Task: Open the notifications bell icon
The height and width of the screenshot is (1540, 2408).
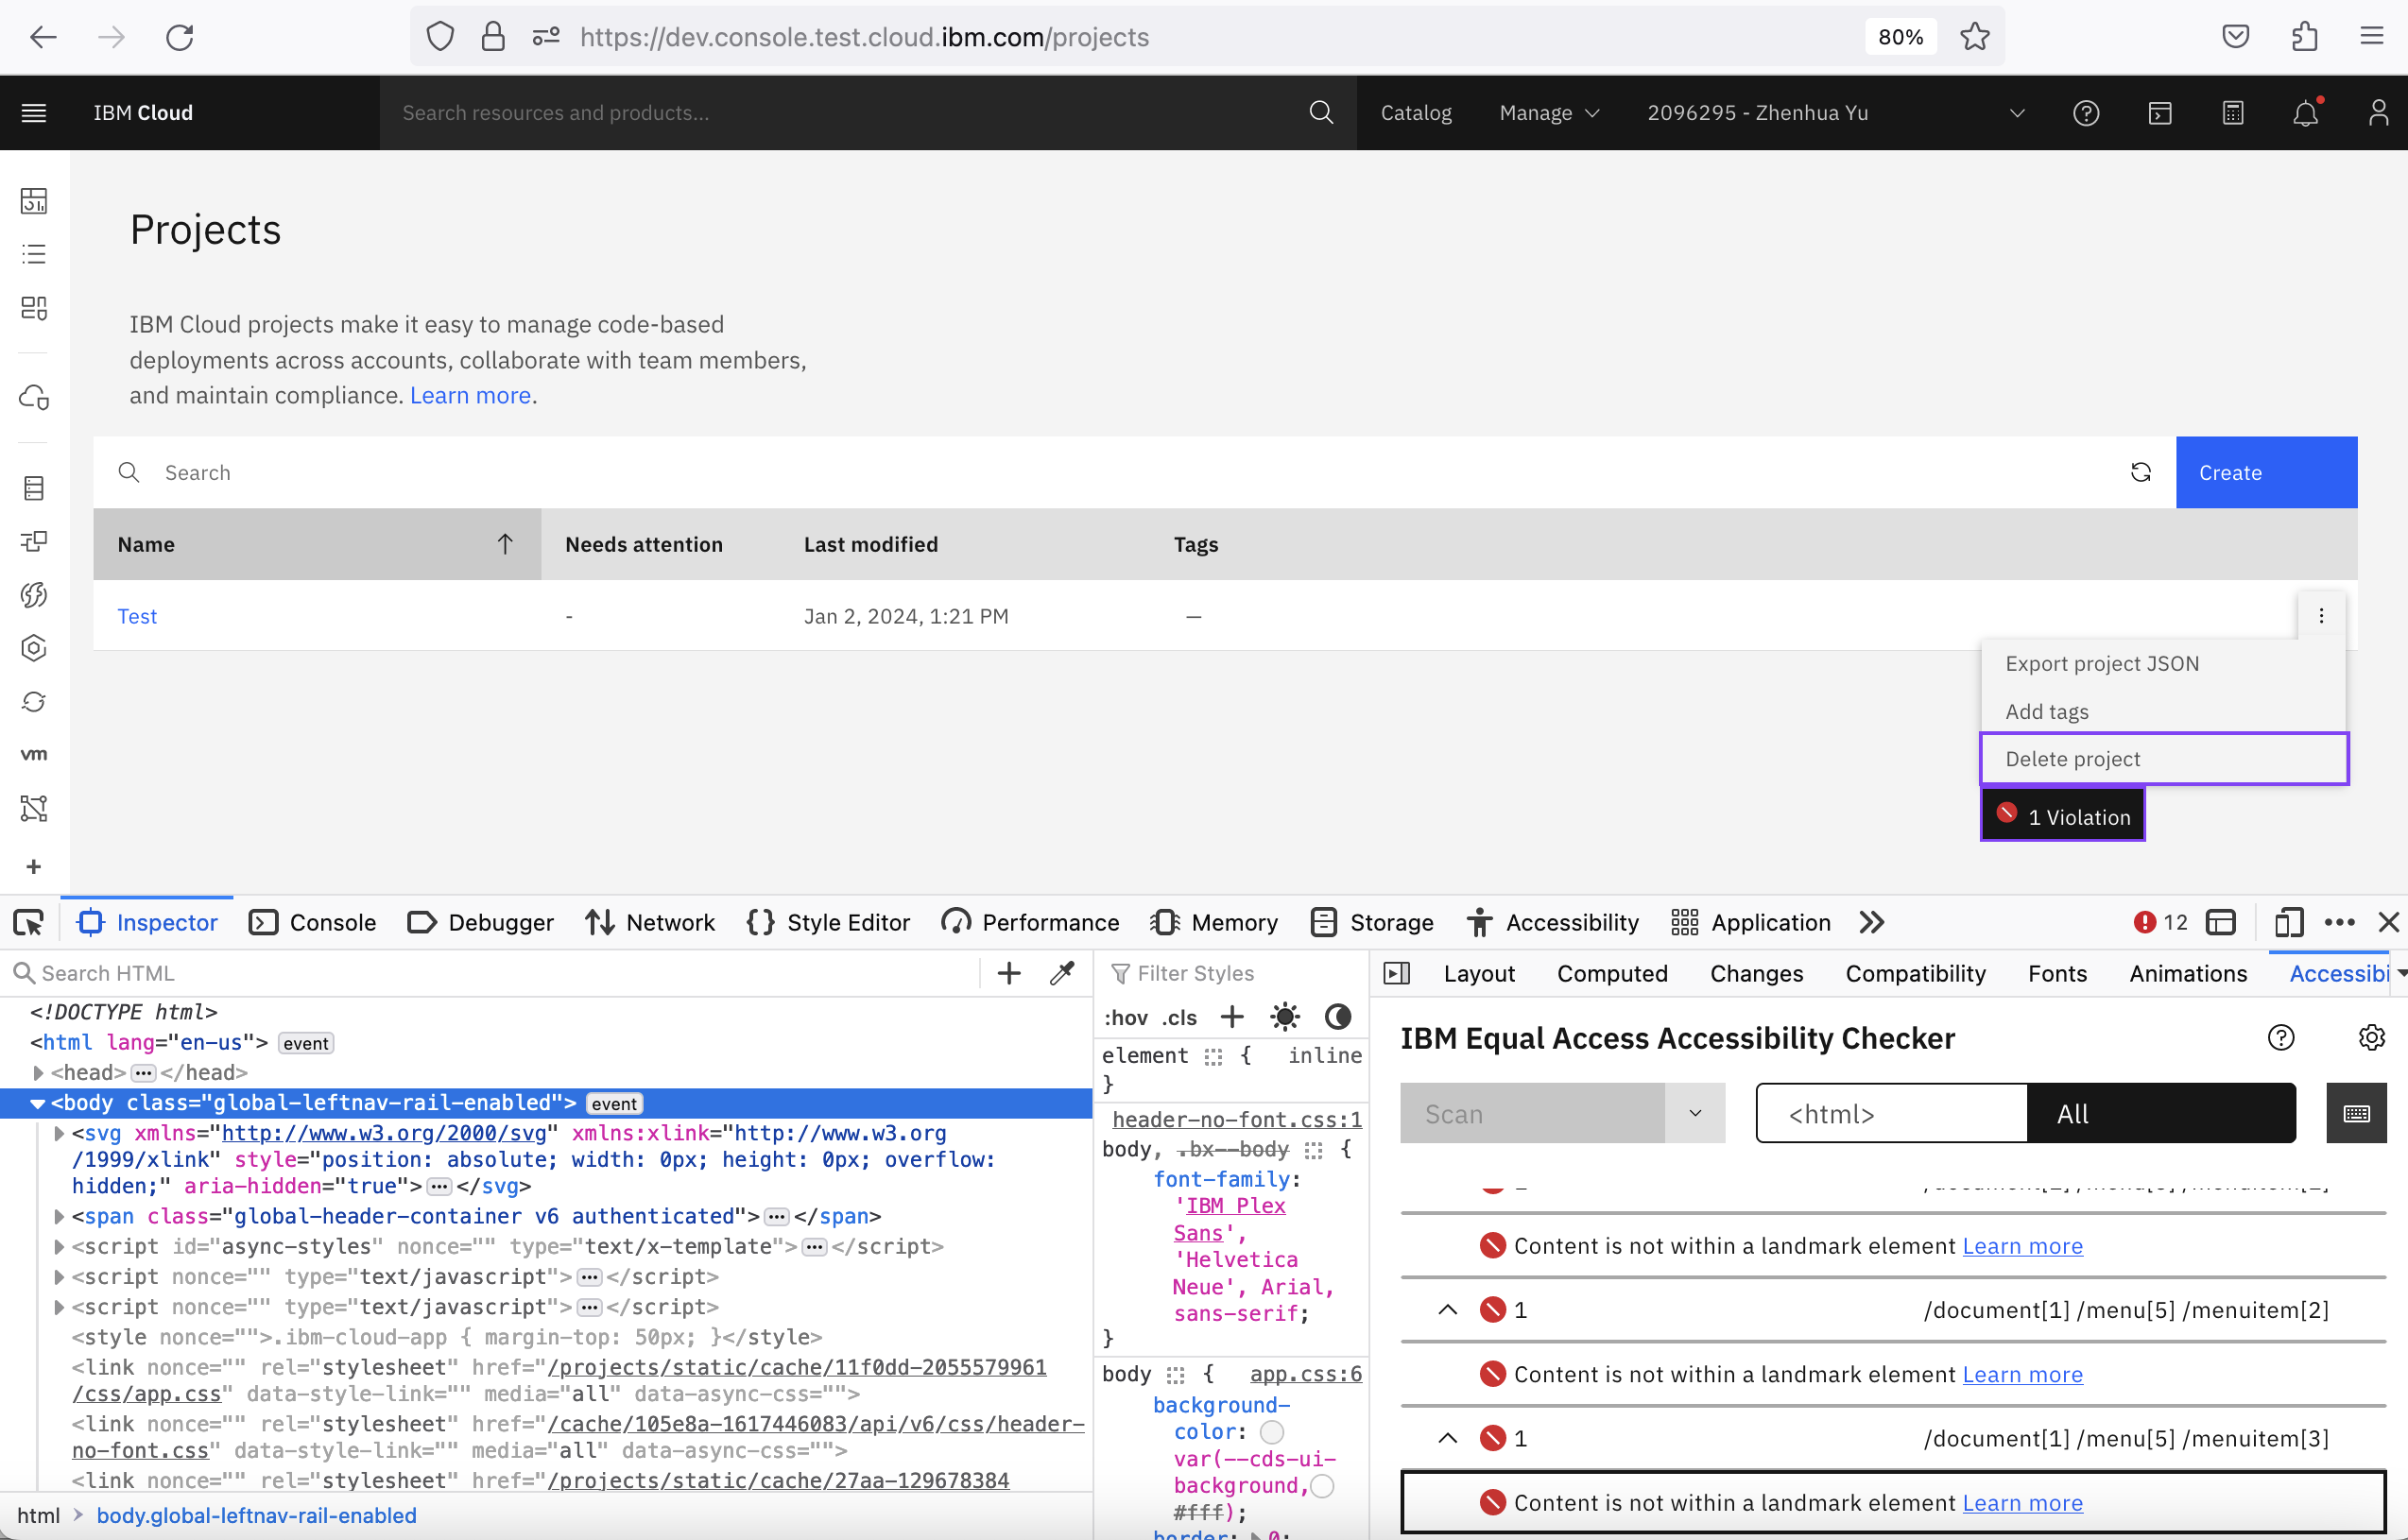Action: [x=2306, y=113]
